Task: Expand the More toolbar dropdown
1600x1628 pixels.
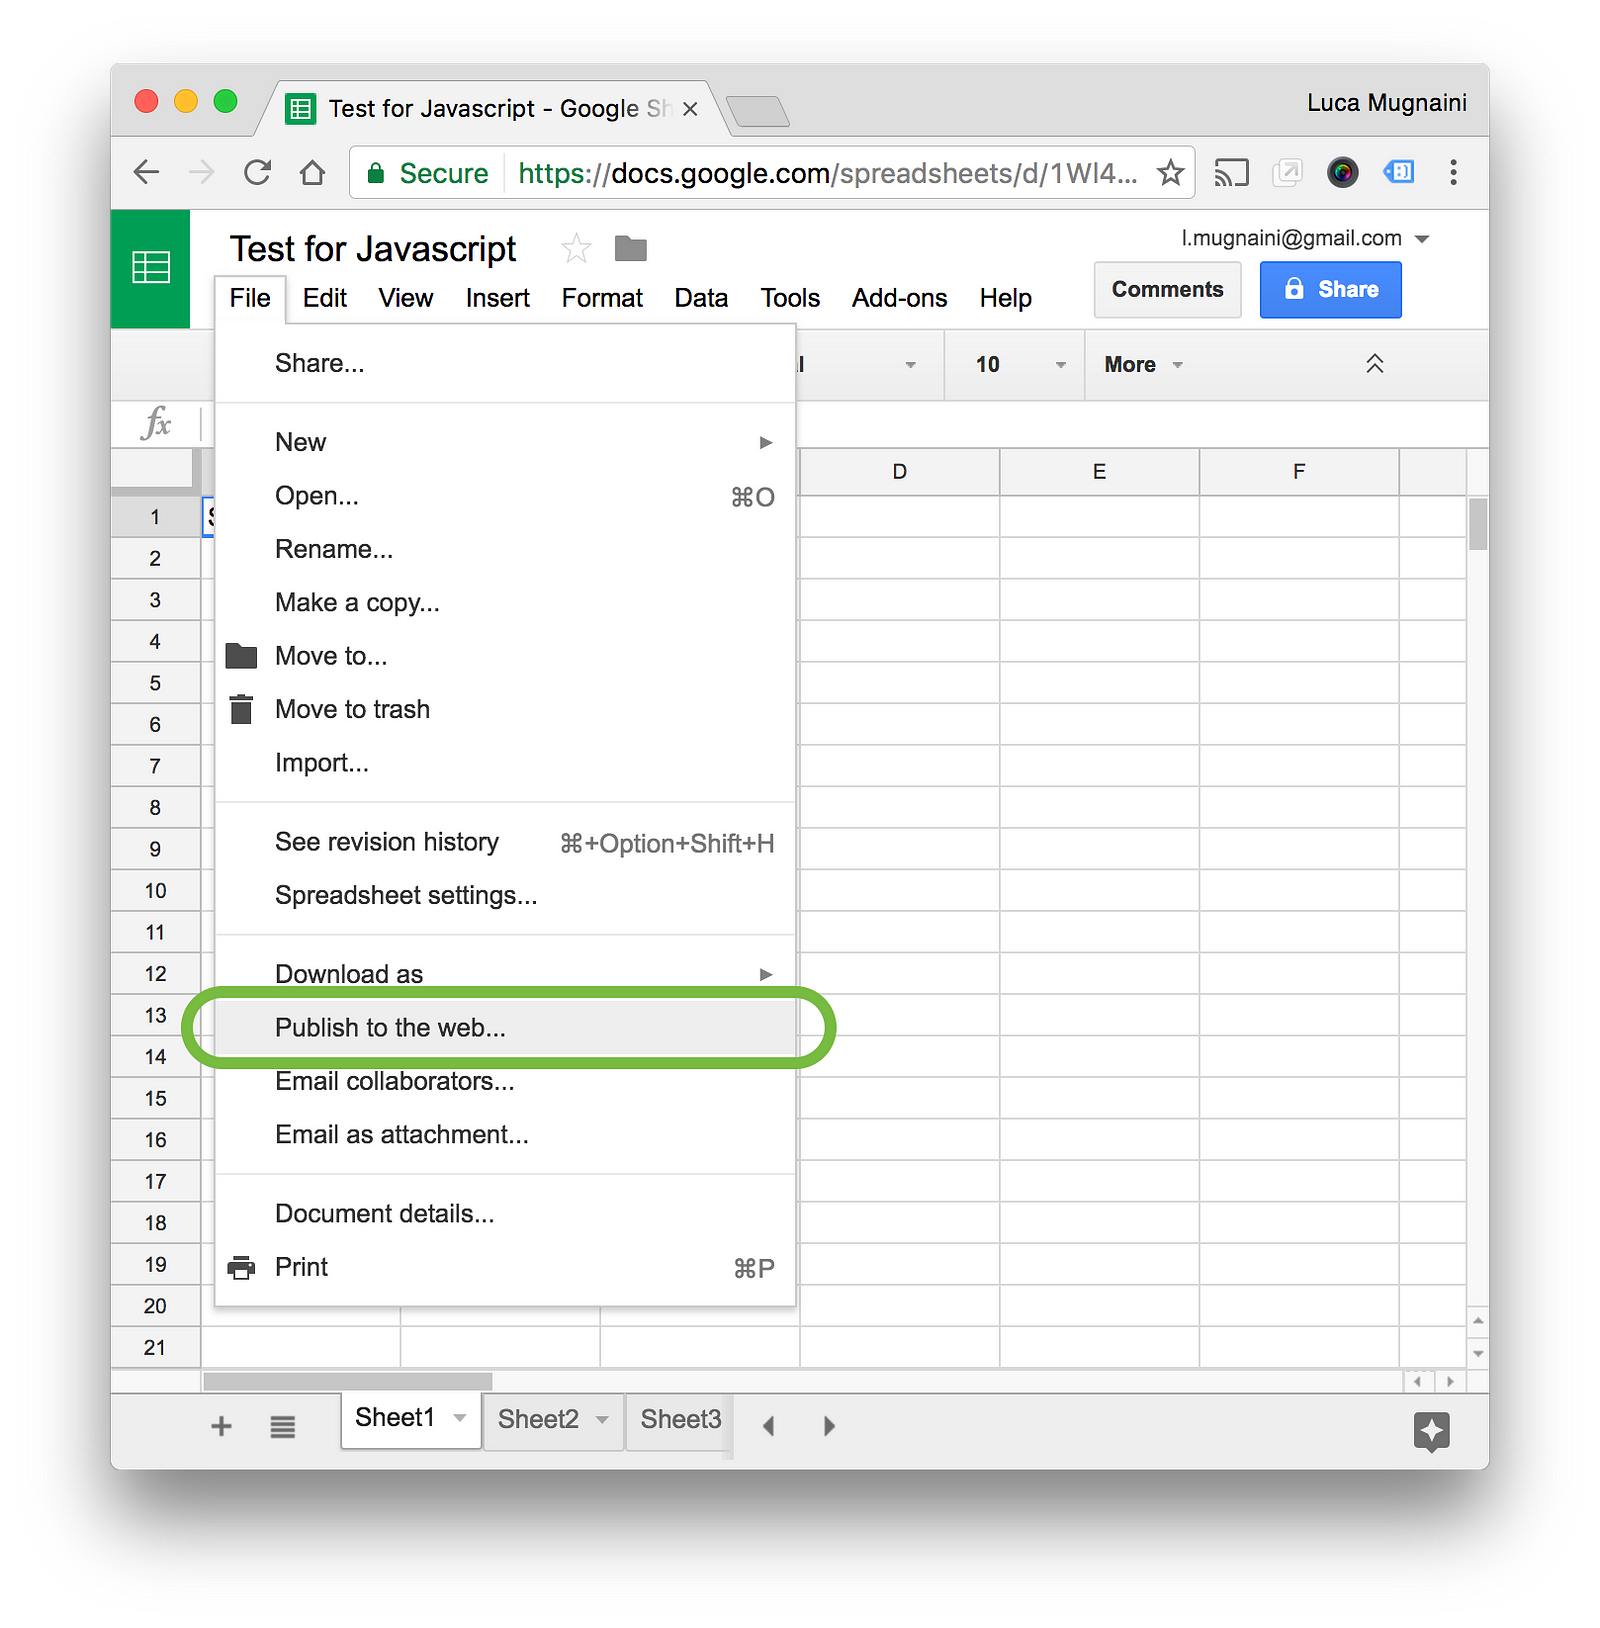Action: [1144, 365]
